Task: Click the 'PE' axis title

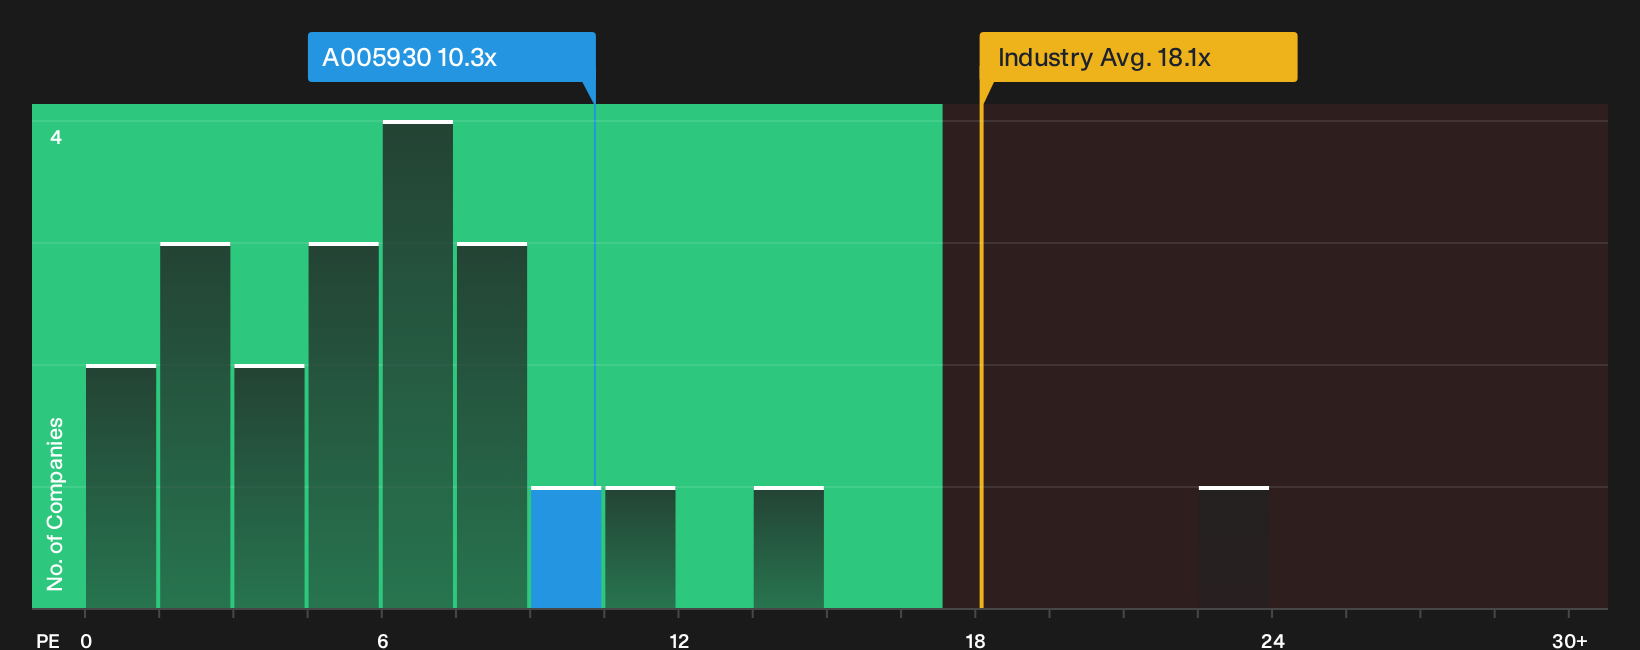Action: [47, 640]
